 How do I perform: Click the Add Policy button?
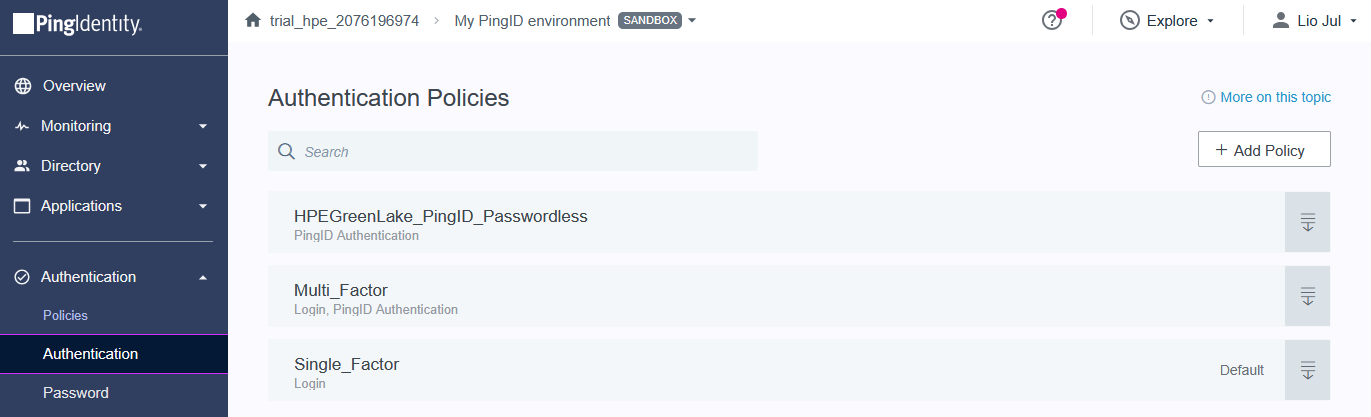click(x=1264, y=150)
